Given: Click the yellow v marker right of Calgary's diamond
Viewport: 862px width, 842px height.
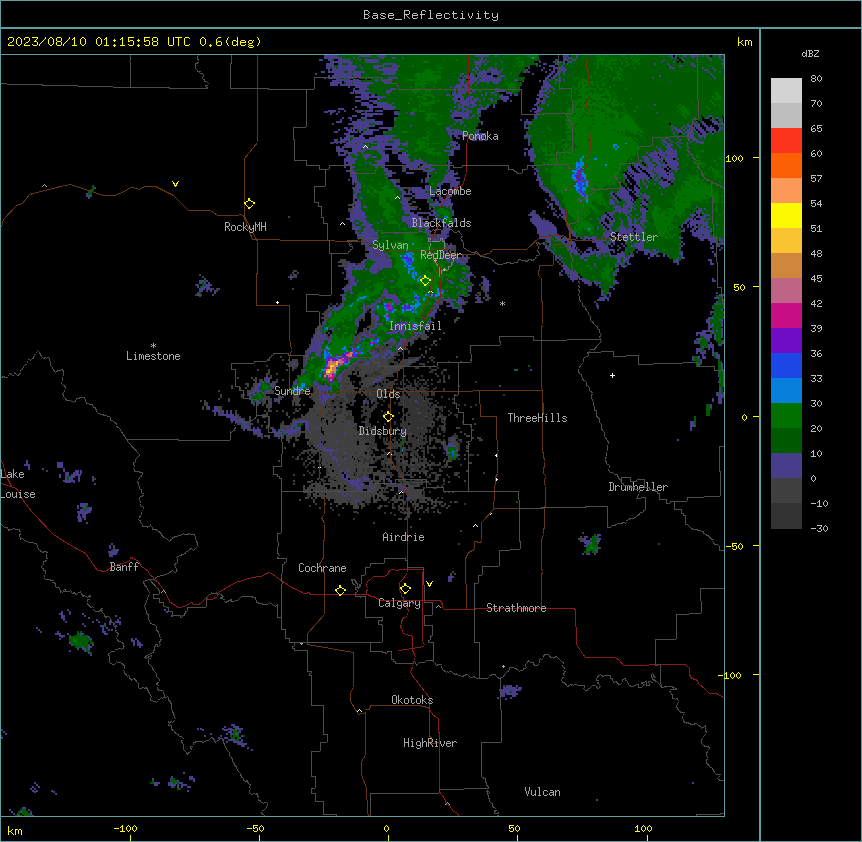Looking at the screenshot, I should click(x=429, y=584).
